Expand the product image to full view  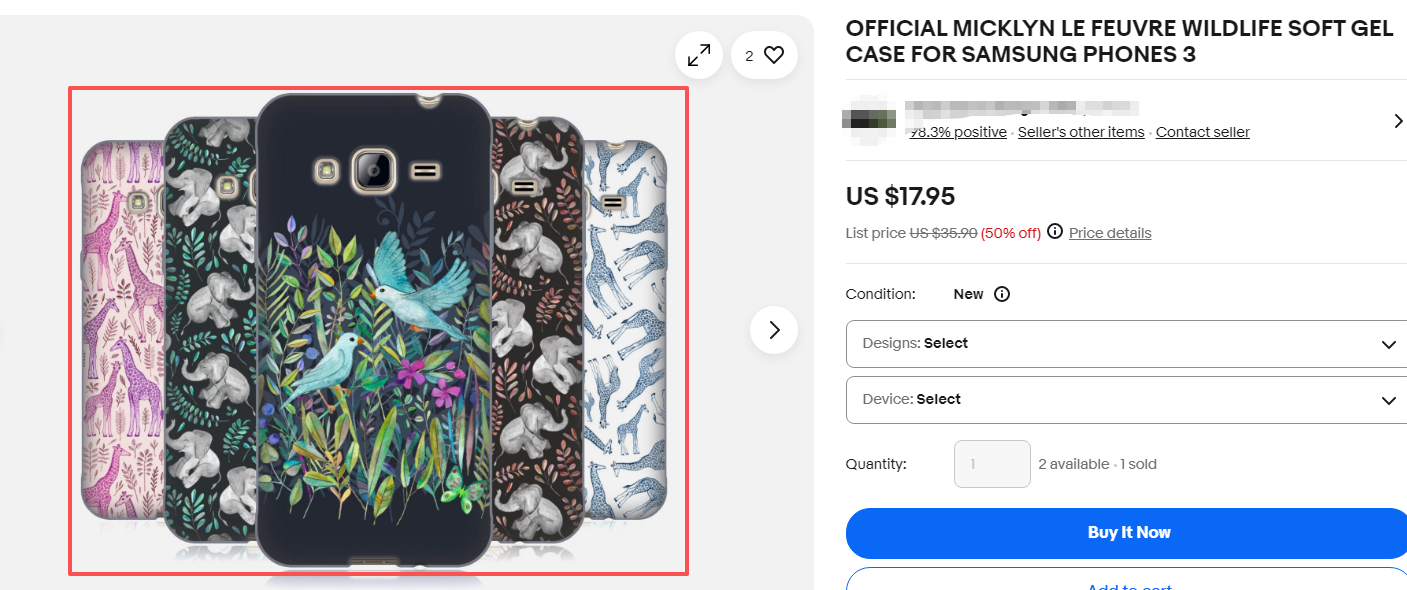tap(699, 56)
